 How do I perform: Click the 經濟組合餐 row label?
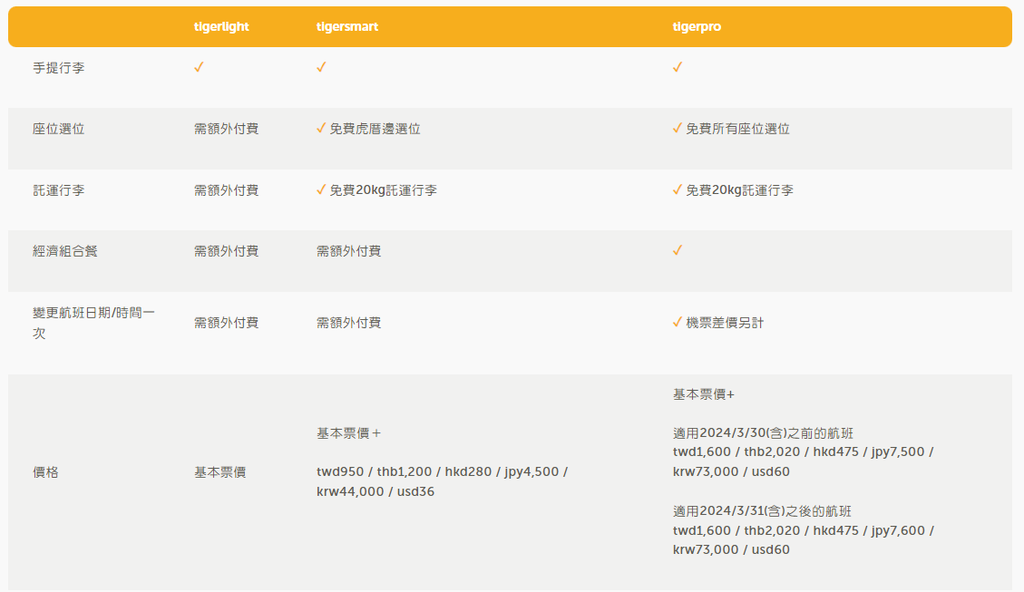tap(65, 251)
